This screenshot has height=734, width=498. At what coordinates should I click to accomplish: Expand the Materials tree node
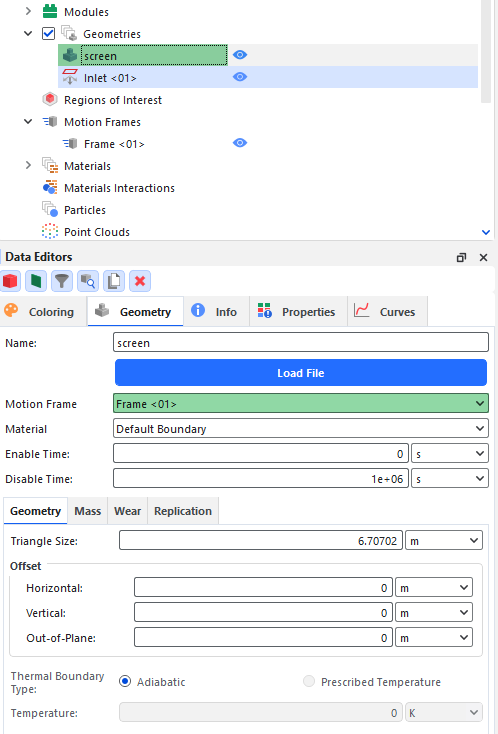29,165
